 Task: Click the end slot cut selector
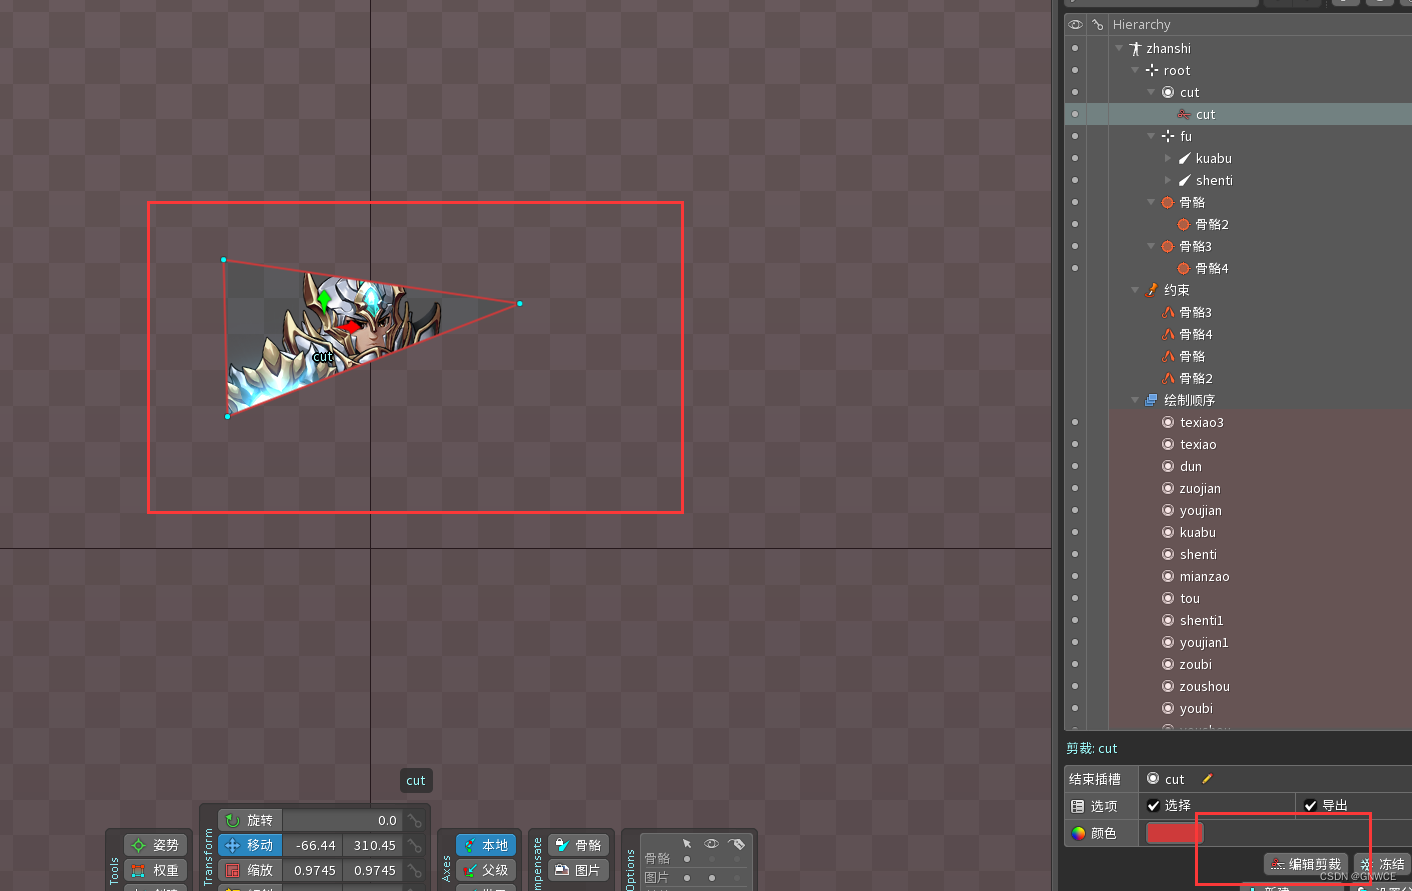click(x=1165, y=779)
